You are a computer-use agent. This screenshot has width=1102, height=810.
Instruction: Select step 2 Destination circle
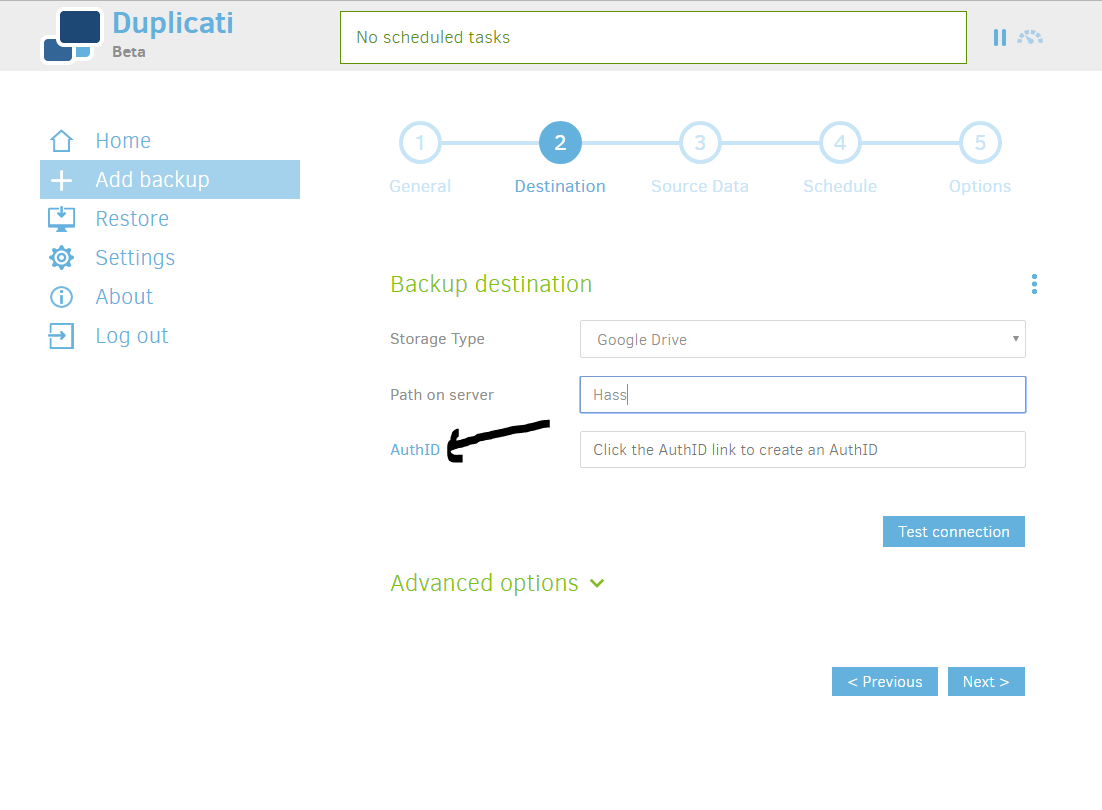[560, 143]
